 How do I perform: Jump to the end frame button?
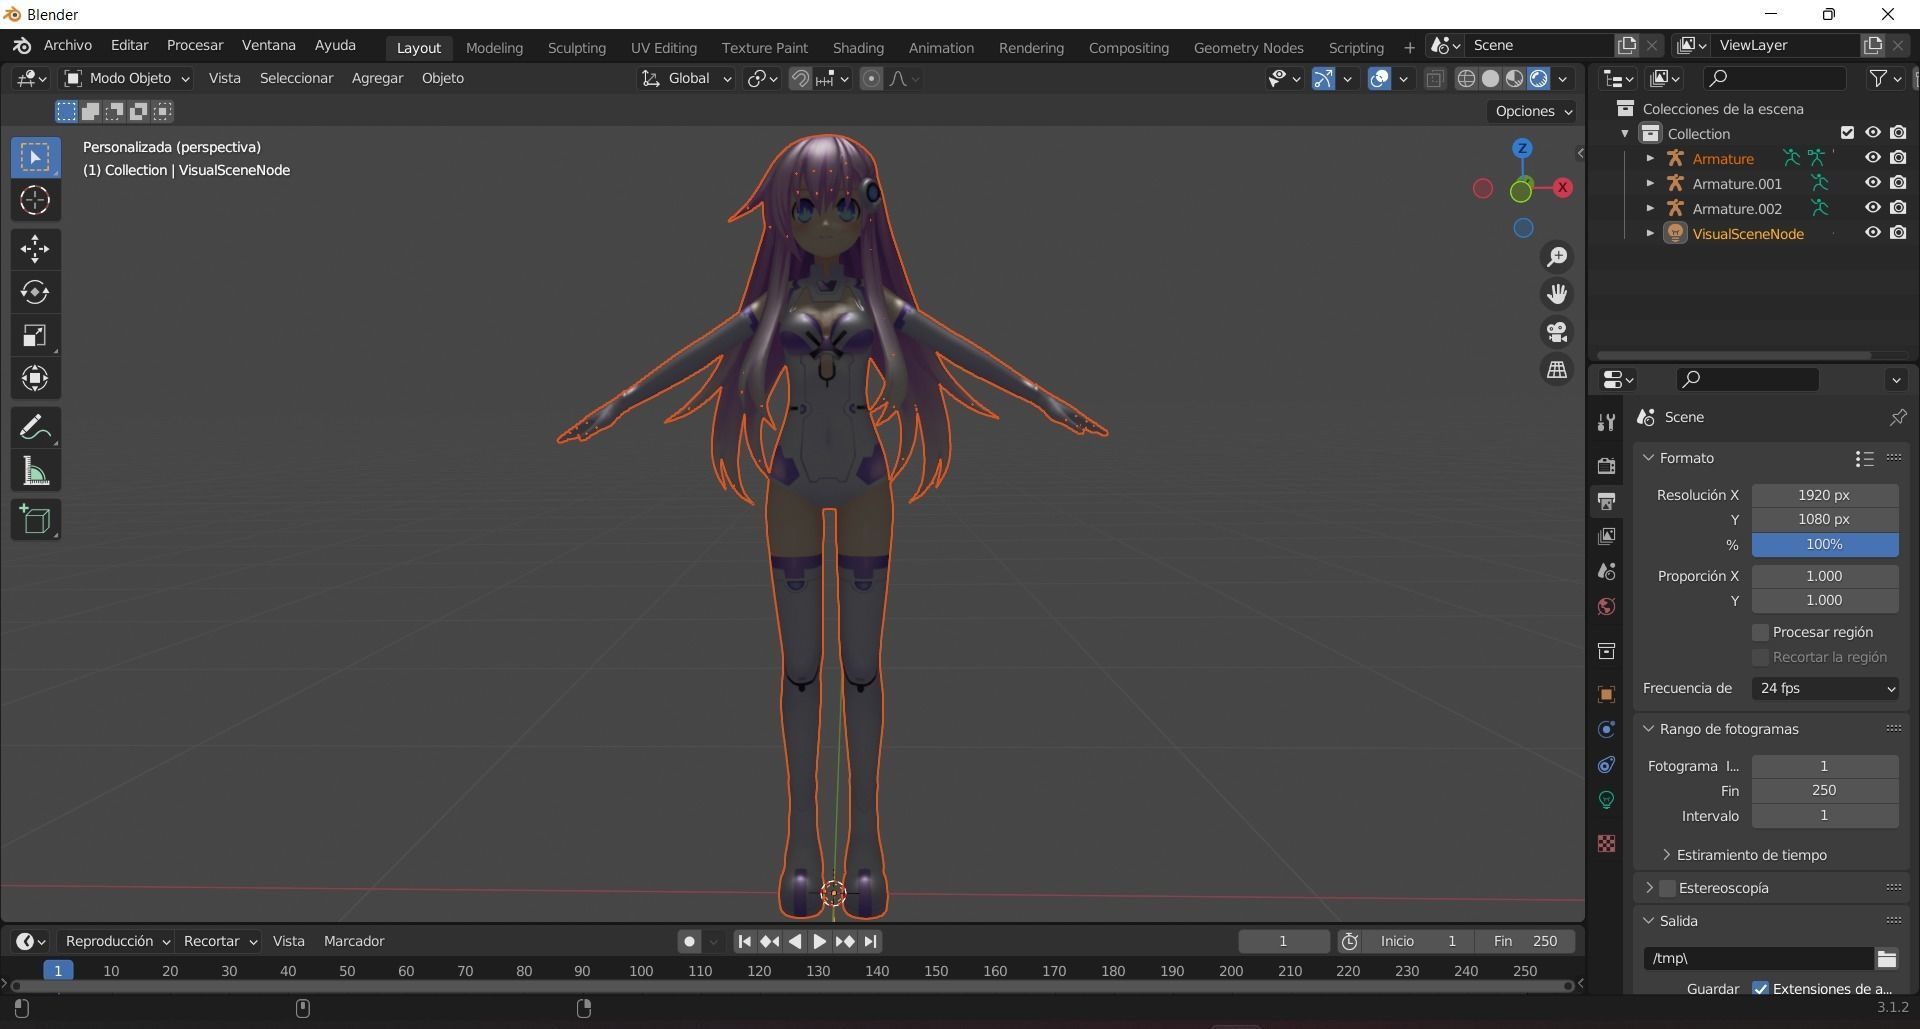tap(871, 942)
